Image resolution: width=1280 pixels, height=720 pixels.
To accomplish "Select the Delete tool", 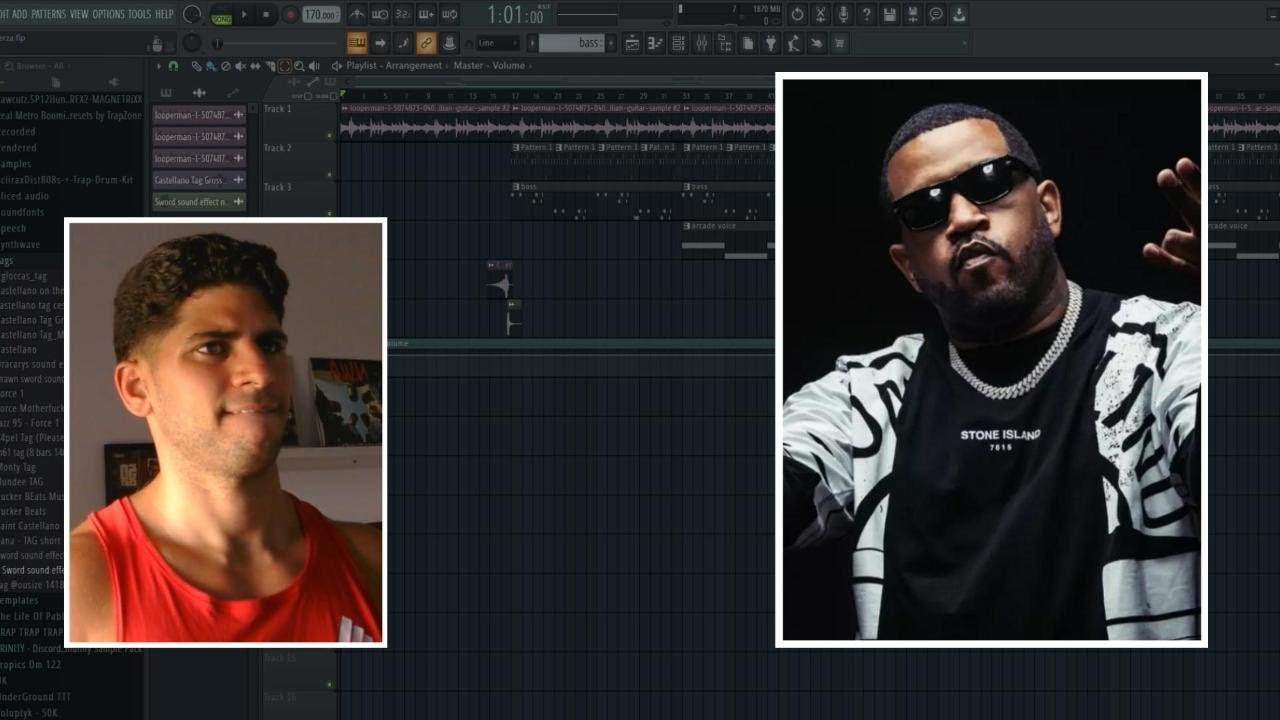I will (225, 66).
